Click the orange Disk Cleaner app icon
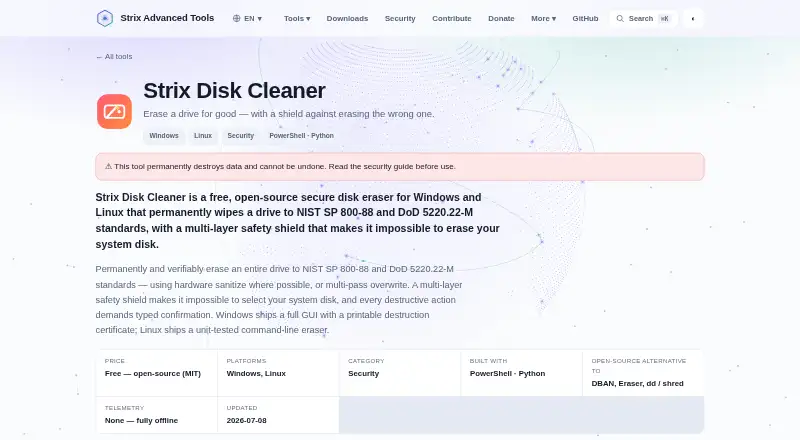Screen dimensions: 800x440 (114, 111)
